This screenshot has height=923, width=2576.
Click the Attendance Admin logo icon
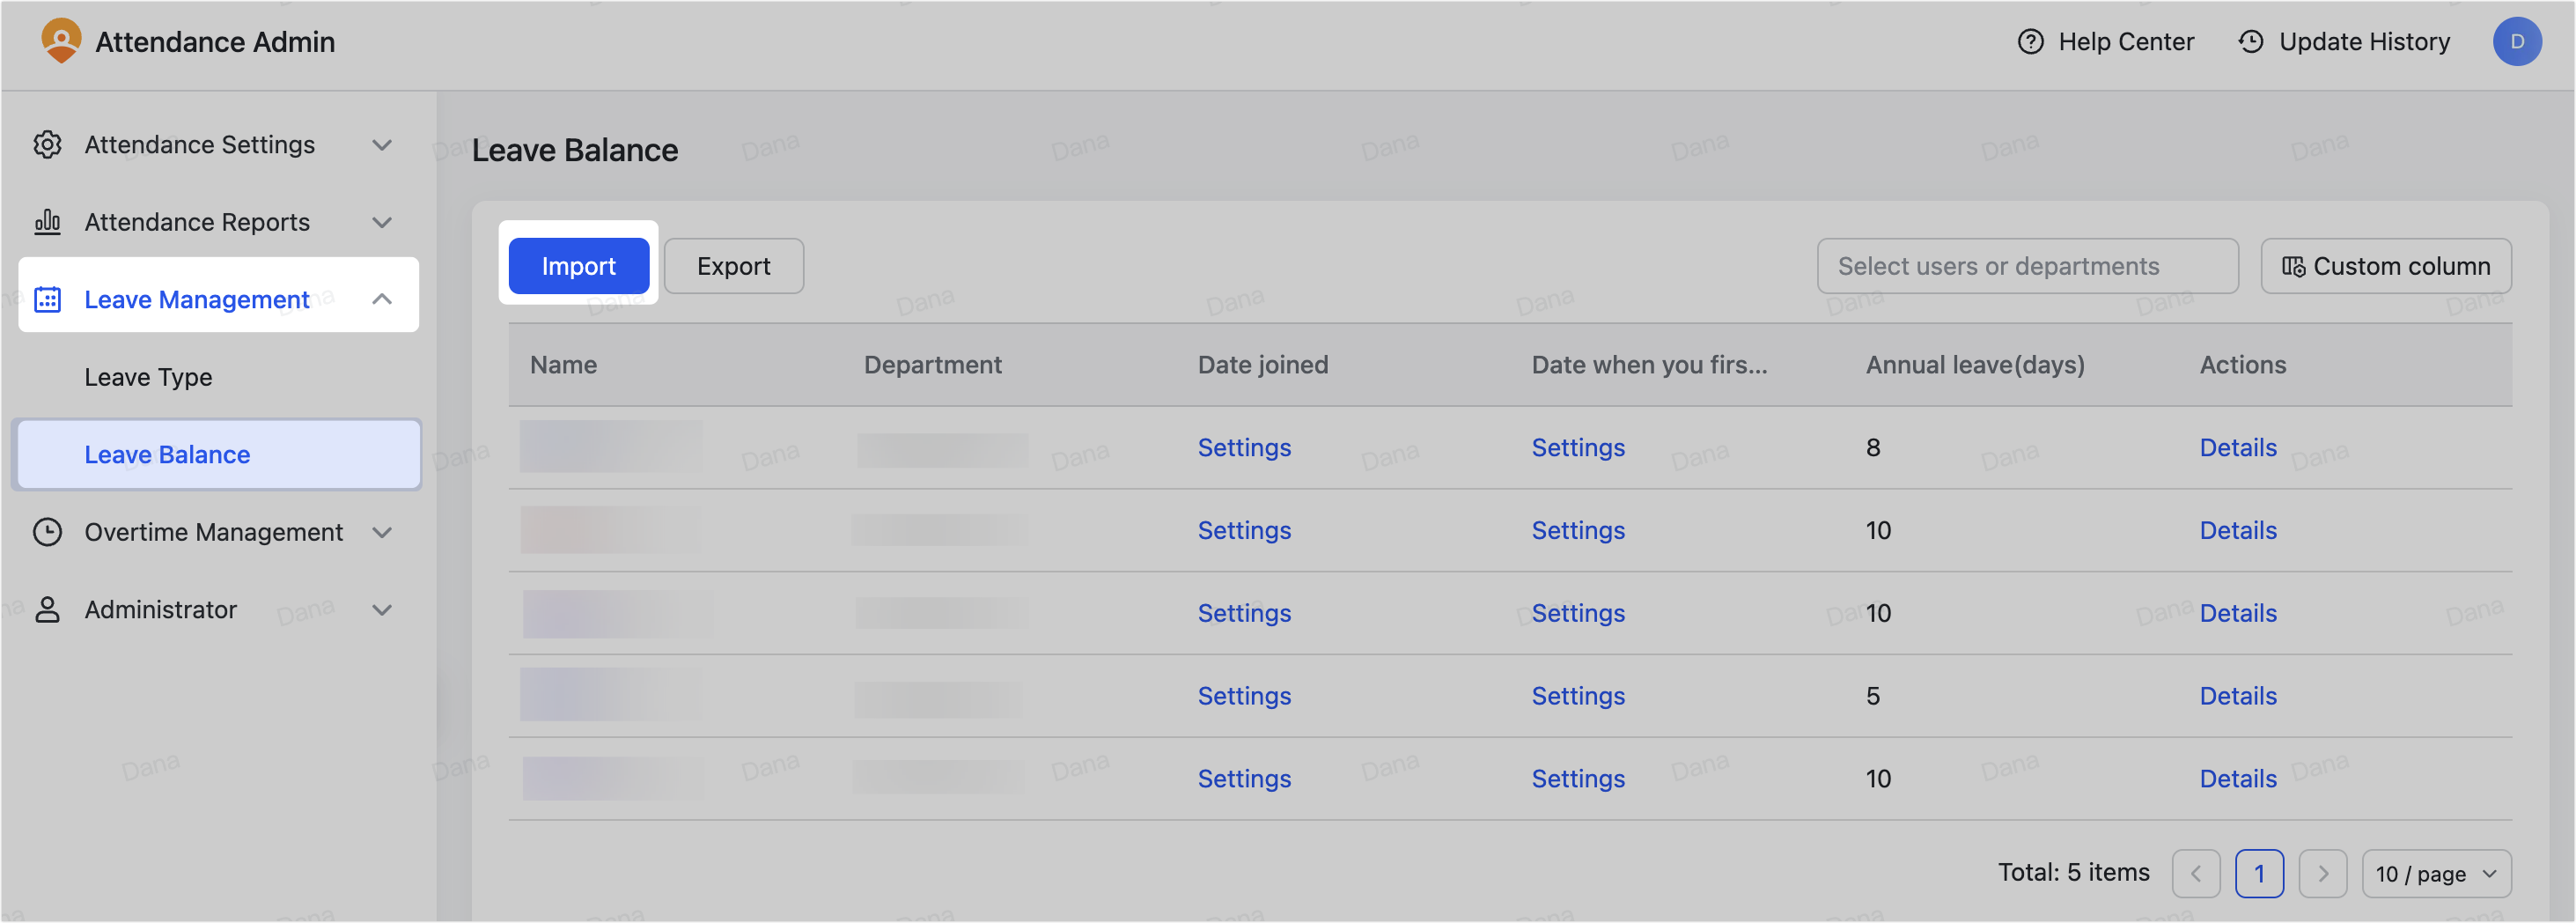[x=61, y=41]
